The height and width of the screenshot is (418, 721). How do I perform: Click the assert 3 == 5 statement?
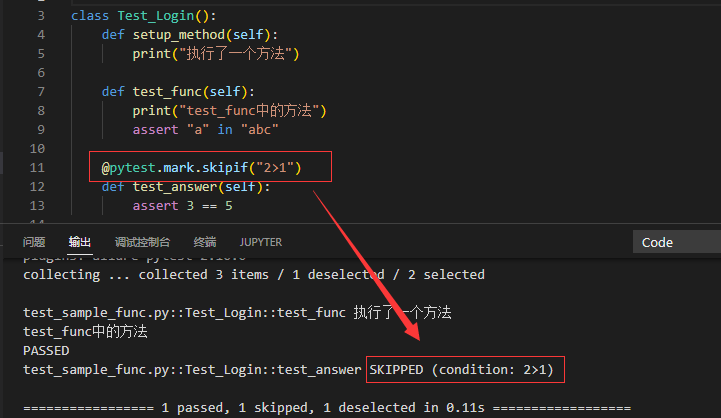pyautogui.click(x=190, y=205)
